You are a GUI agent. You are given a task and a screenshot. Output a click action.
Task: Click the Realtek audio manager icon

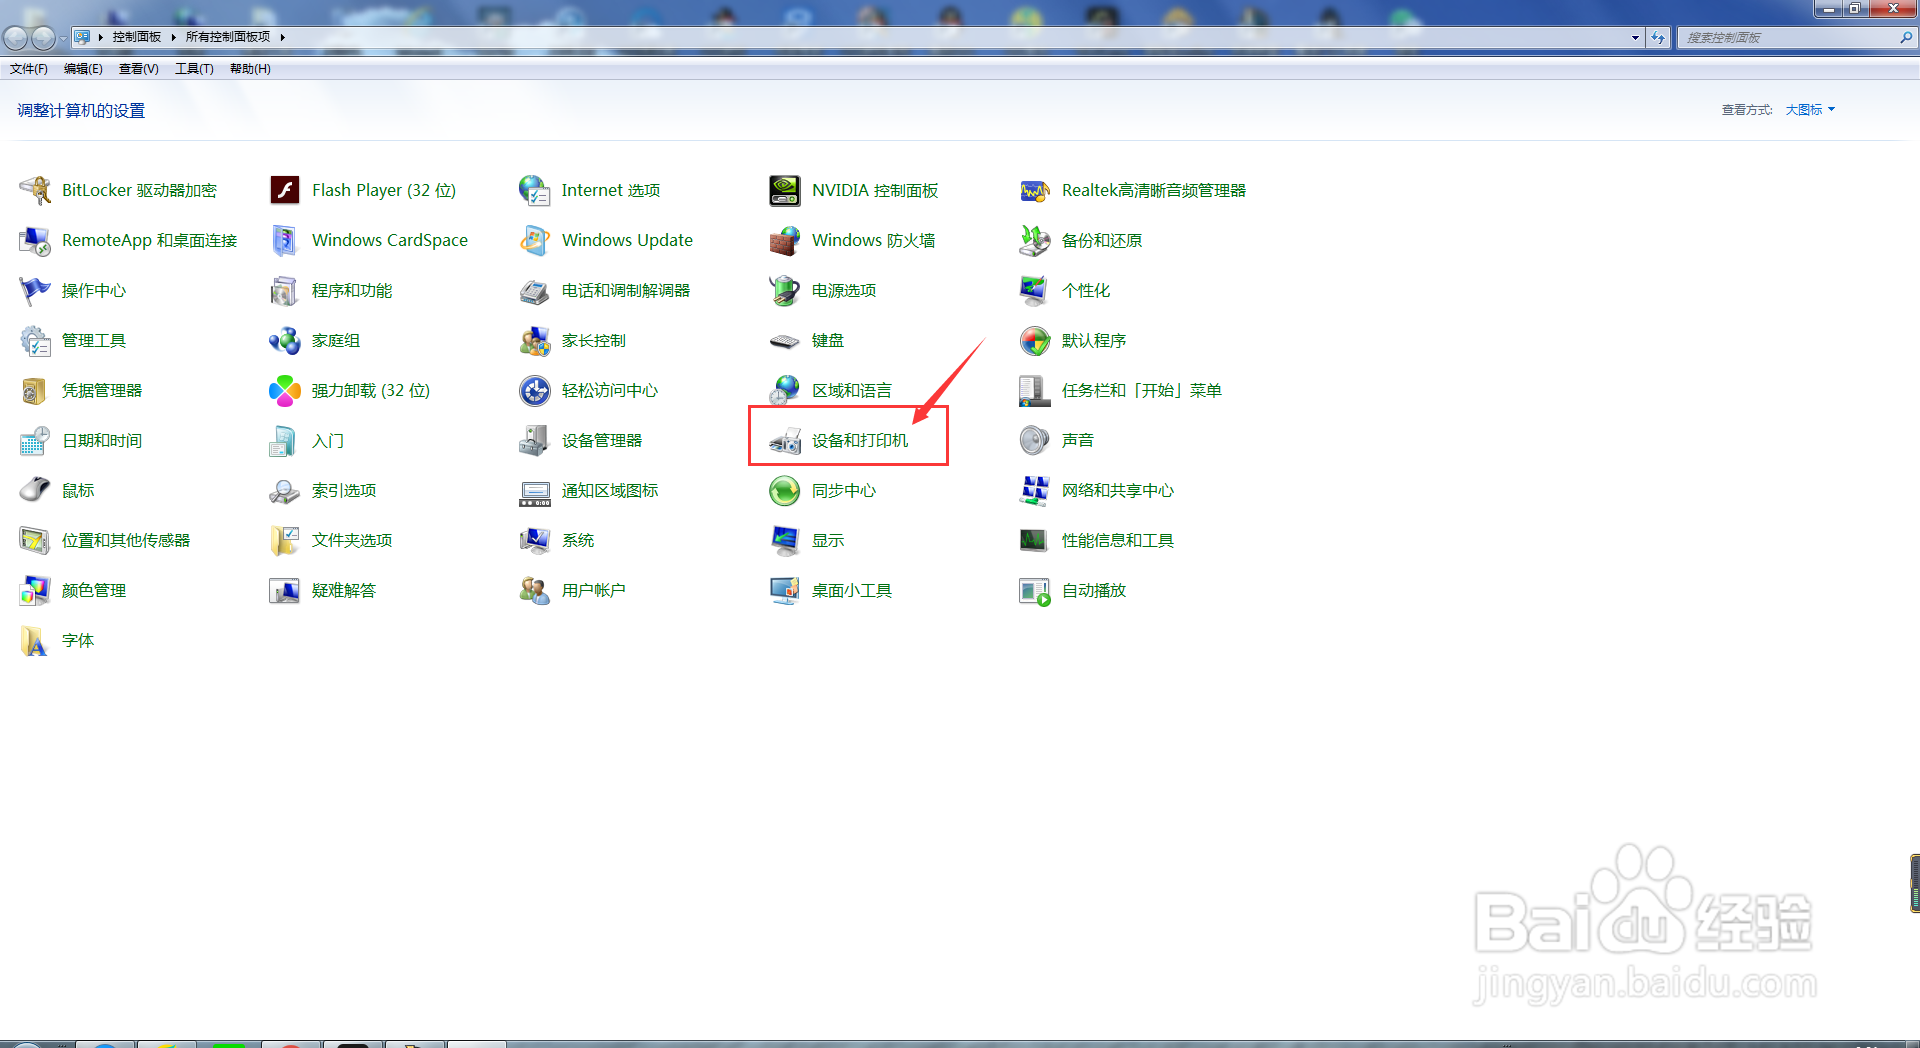(1035, 190)
